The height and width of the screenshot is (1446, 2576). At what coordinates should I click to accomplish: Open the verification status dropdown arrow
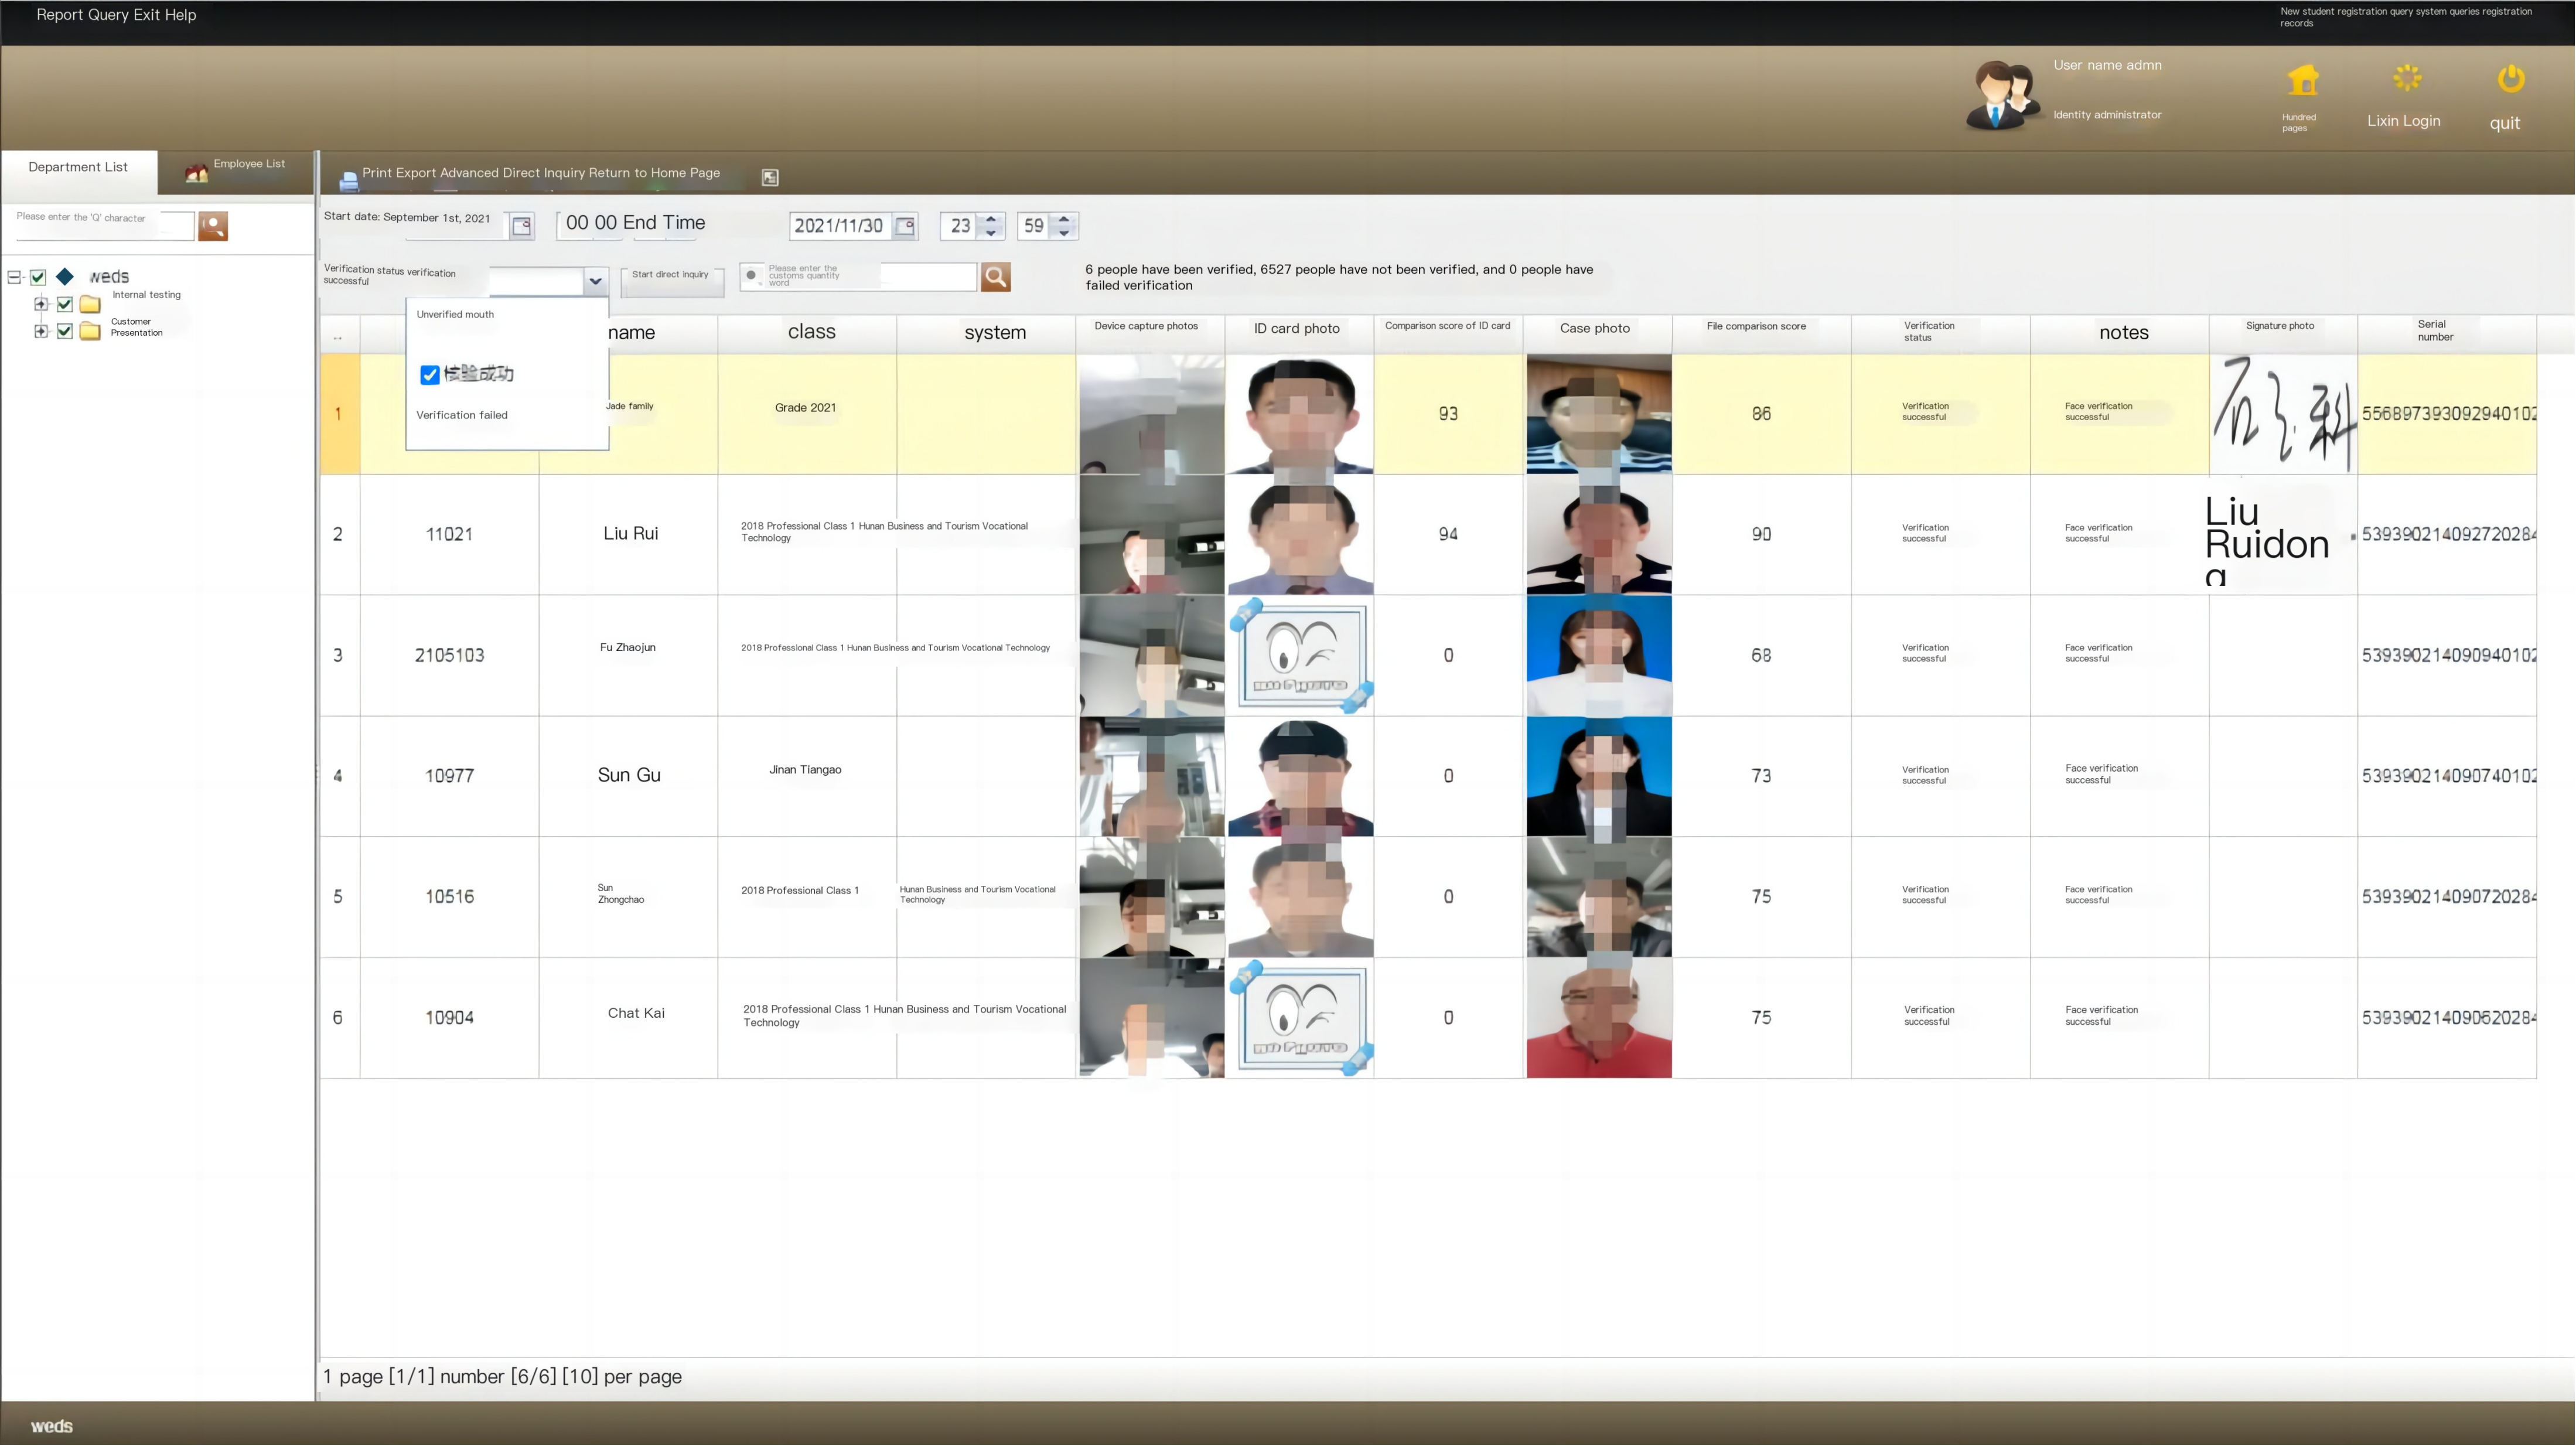coord(596,281)
